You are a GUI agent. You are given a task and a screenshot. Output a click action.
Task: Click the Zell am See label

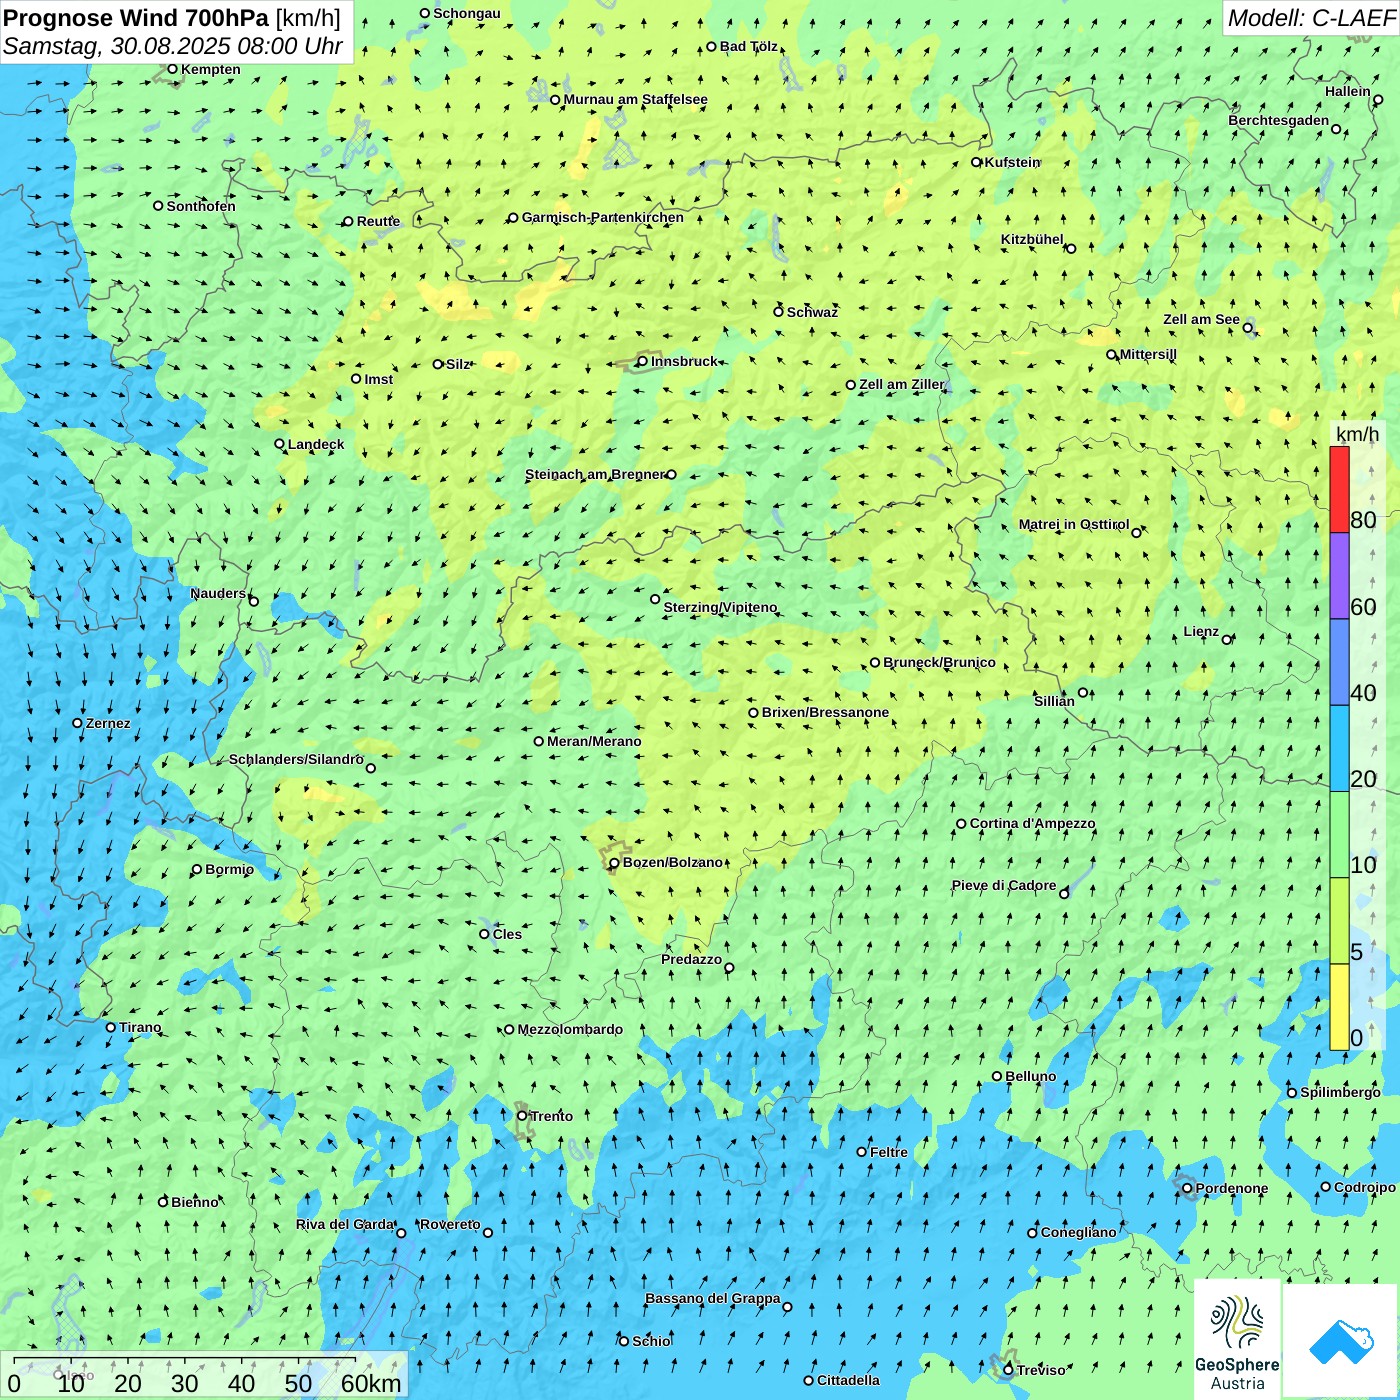click(x=1201, y=319)
